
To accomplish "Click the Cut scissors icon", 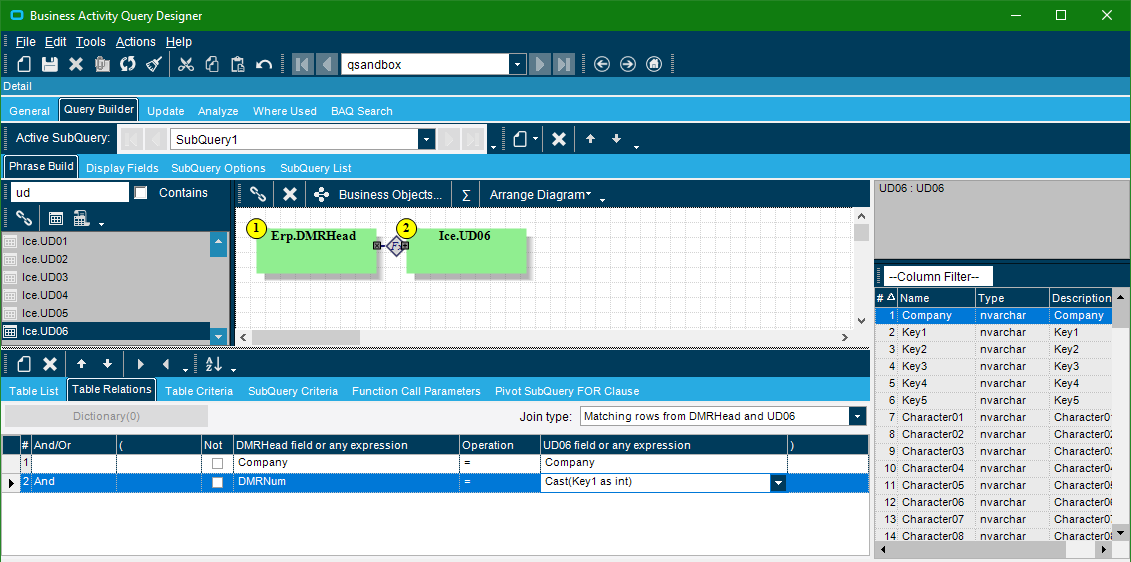I will point(186,64).
